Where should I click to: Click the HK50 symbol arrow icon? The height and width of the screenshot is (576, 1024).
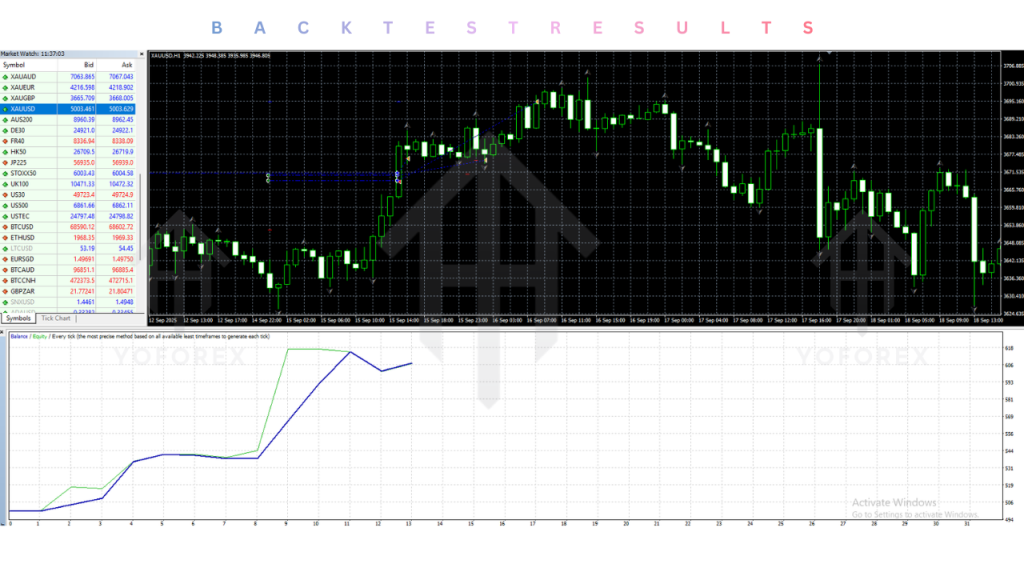[6, 151]
